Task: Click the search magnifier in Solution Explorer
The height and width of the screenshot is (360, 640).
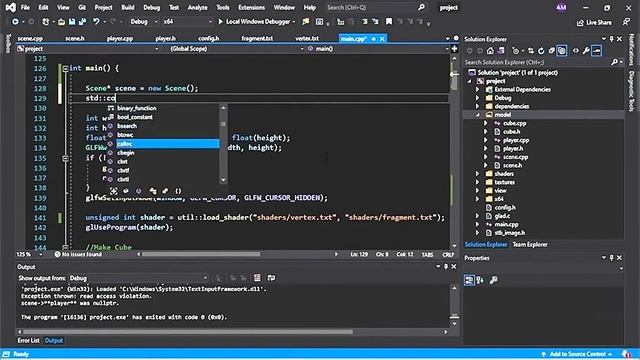Action: click(x=614, y=62)
